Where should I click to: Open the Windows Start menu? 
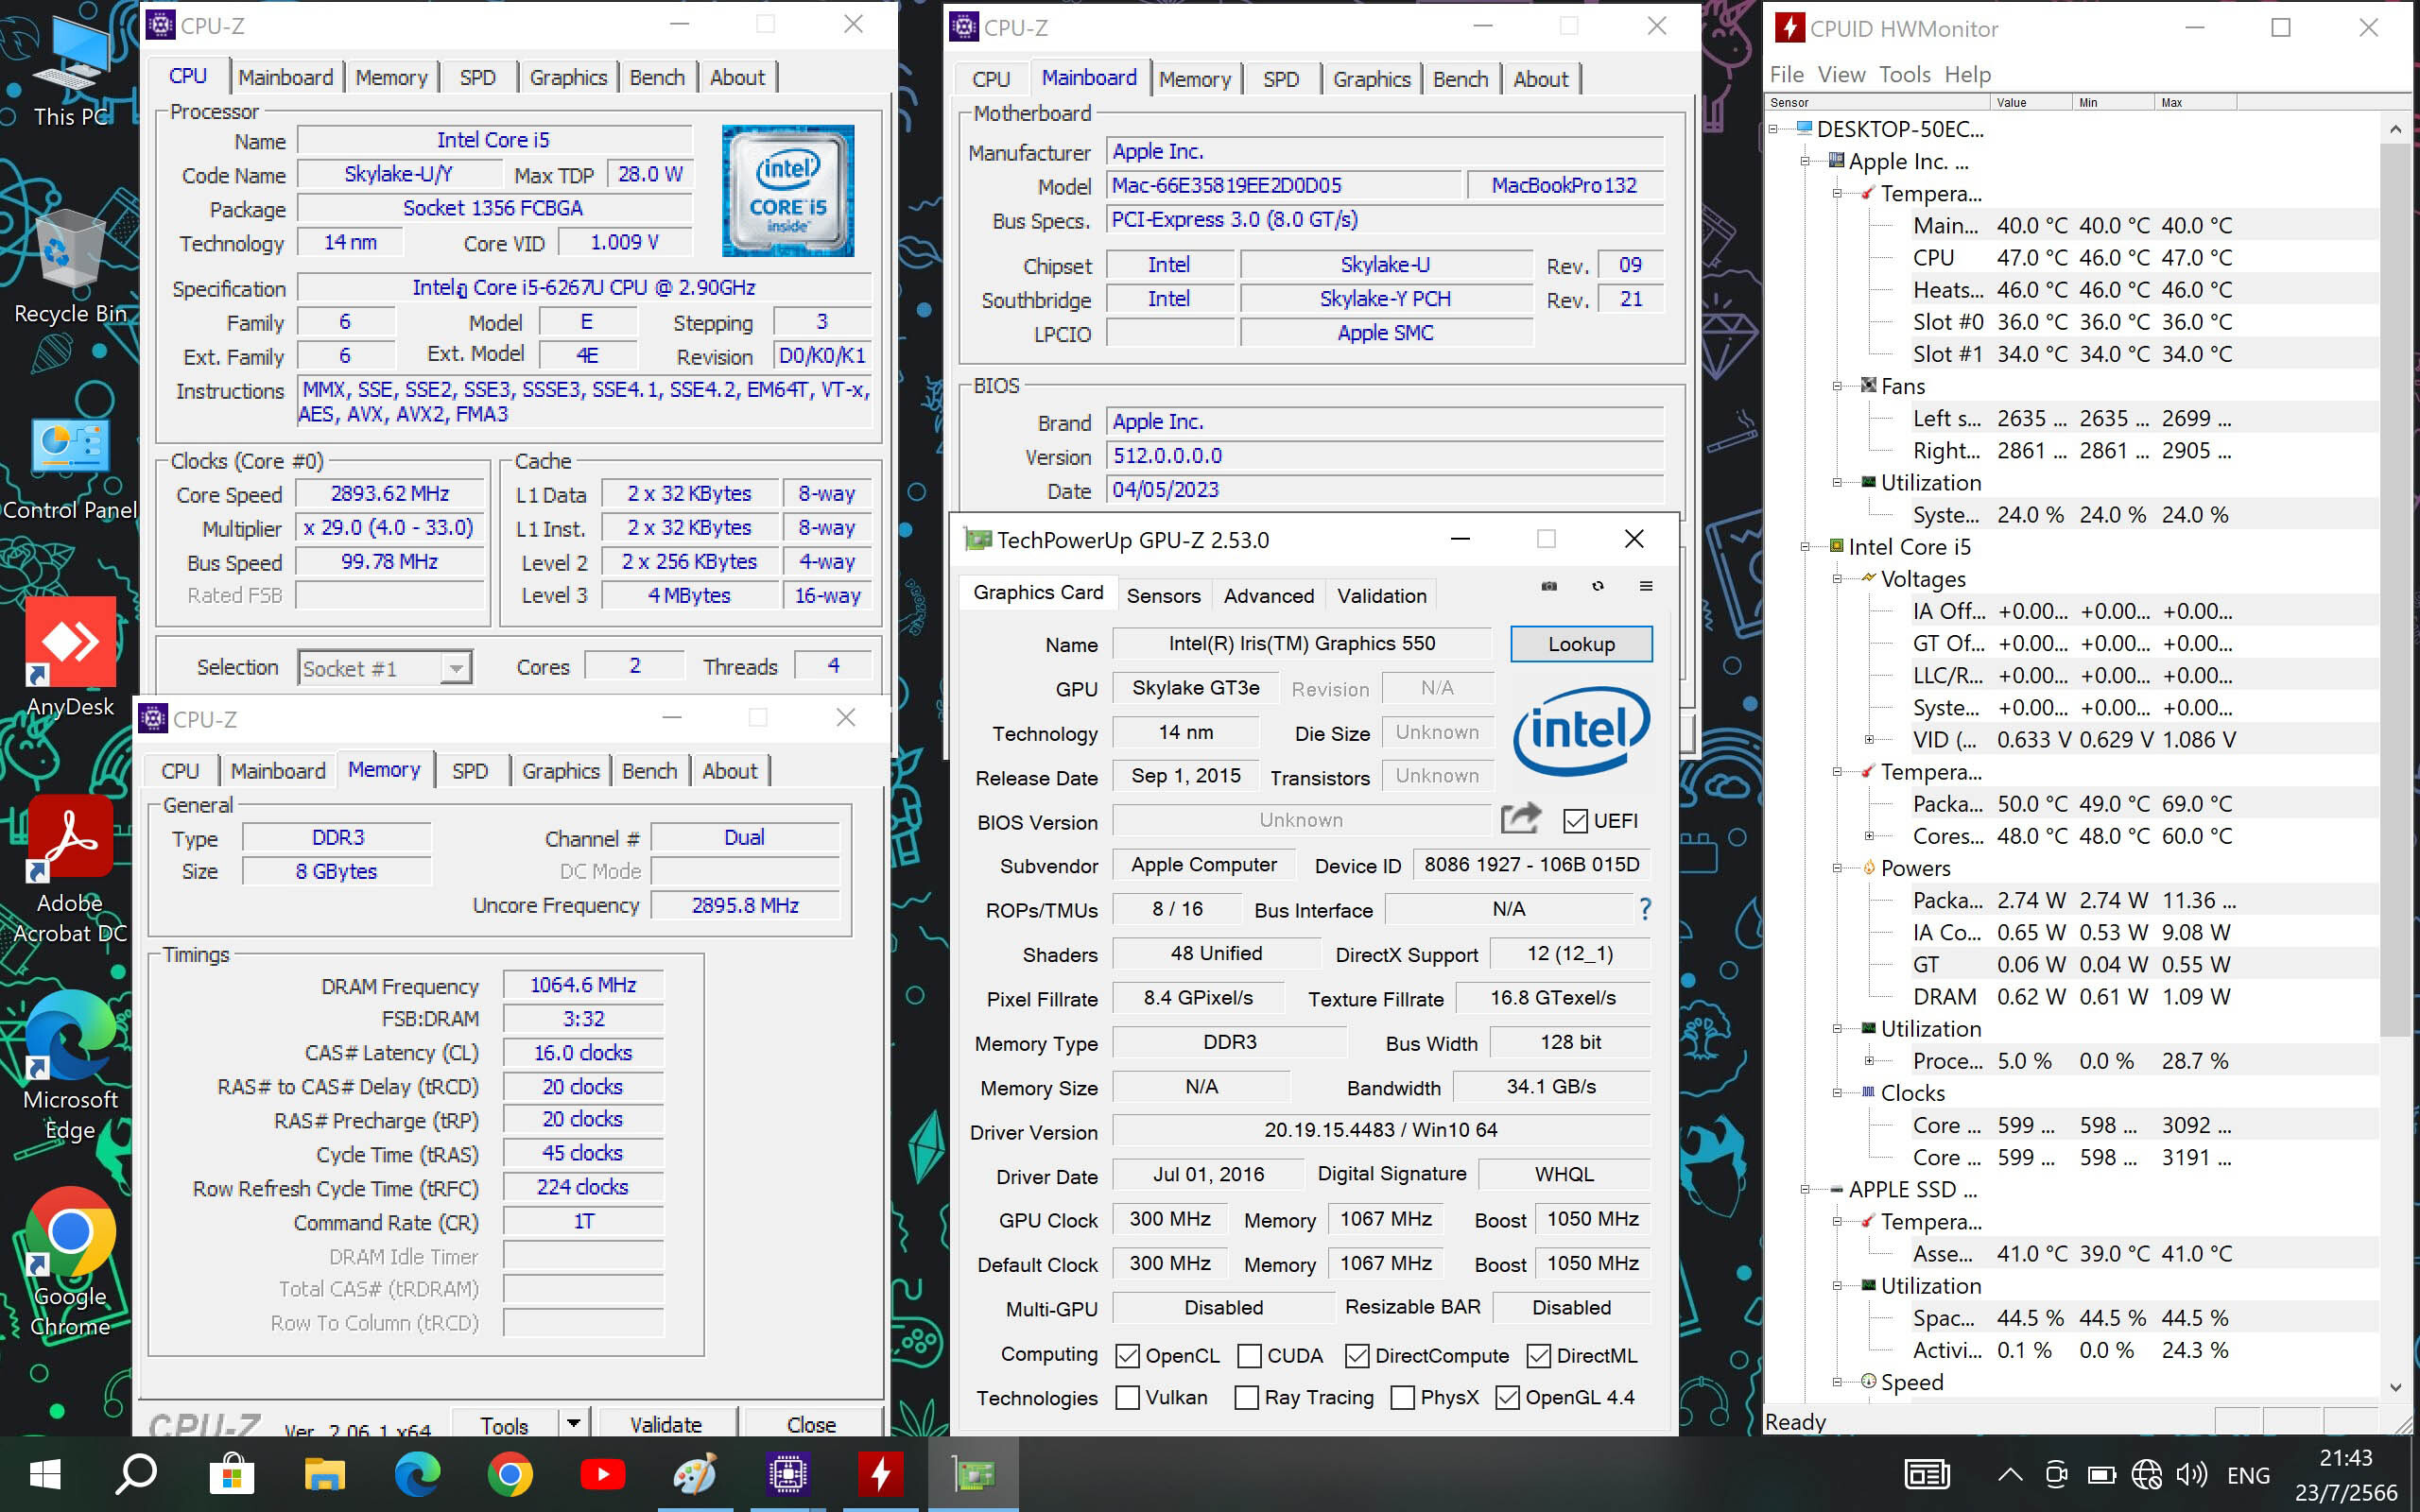tap(45, 1474)
